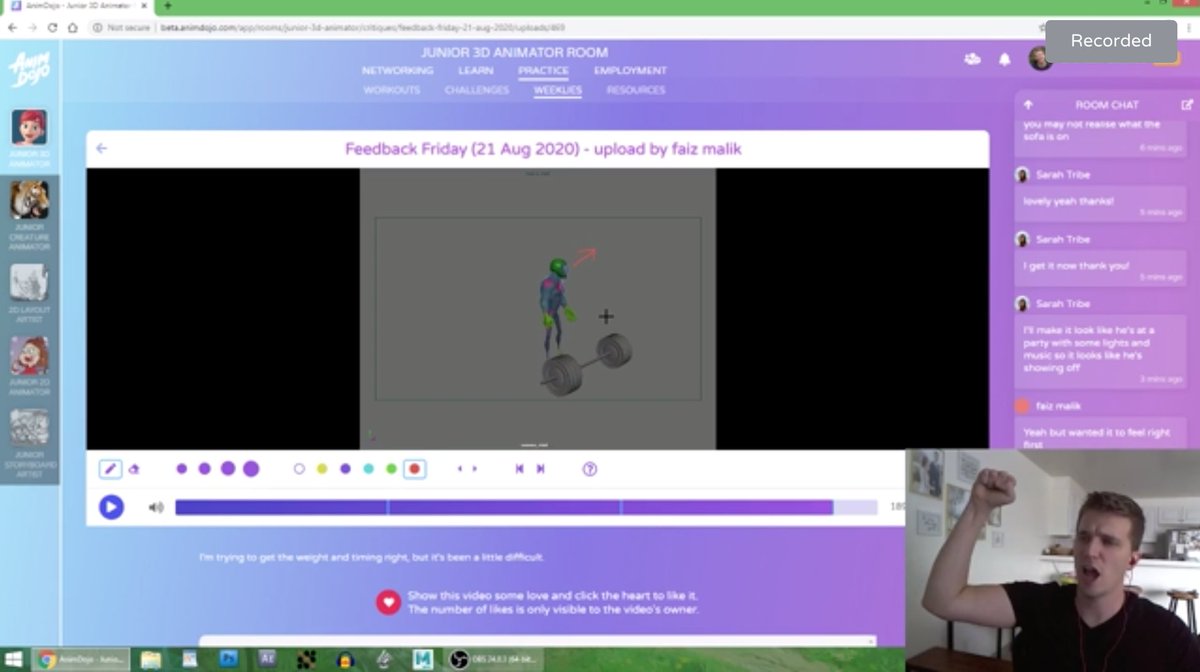
Task: Click faiz malik's name in chat
Action: tap(1058, 406)
